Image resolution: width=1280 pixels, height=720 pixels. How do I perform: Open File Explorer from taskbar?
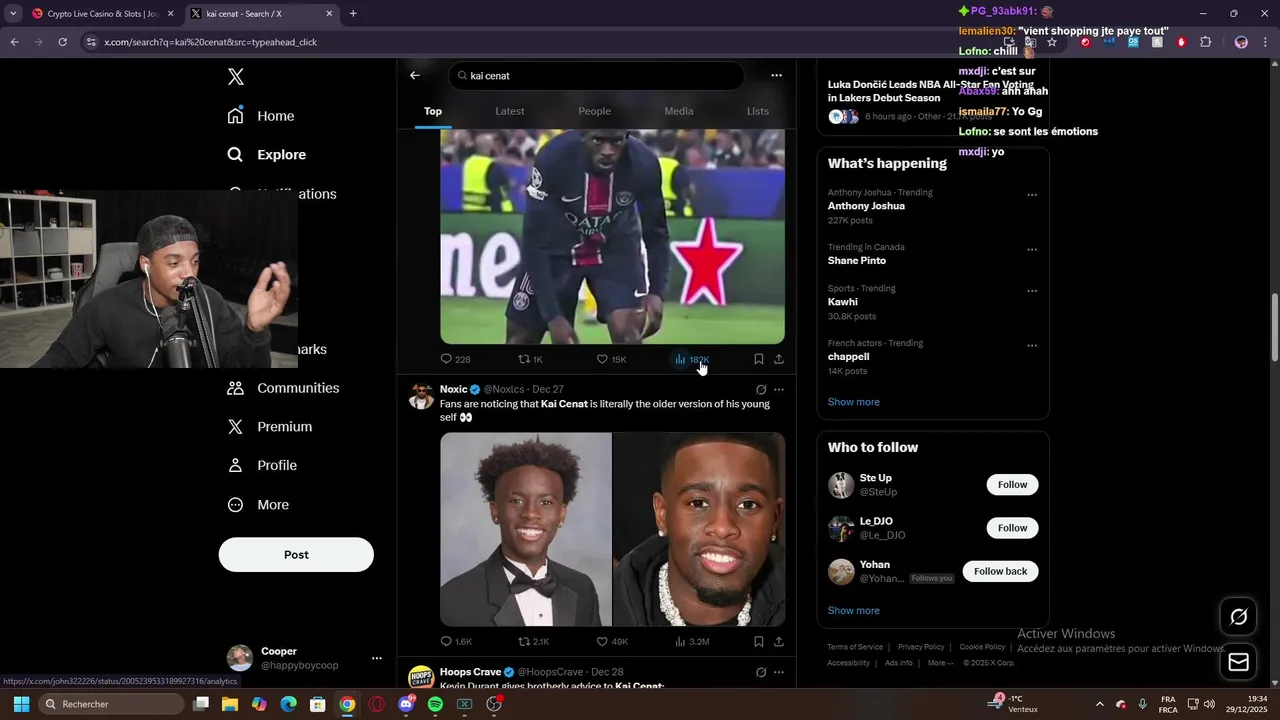230,704
